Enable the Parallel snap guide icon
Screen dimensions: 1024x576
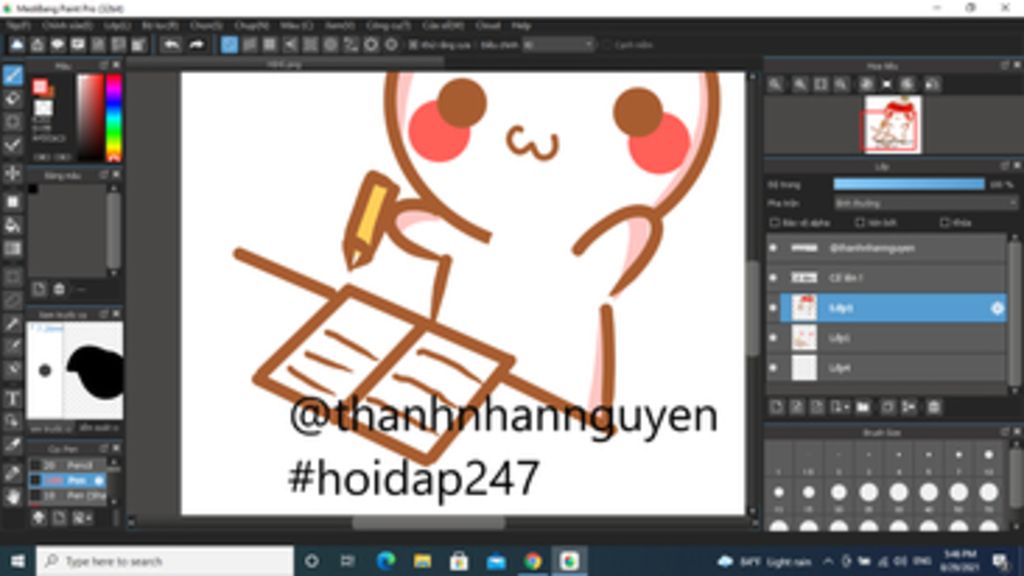[249, 44]
